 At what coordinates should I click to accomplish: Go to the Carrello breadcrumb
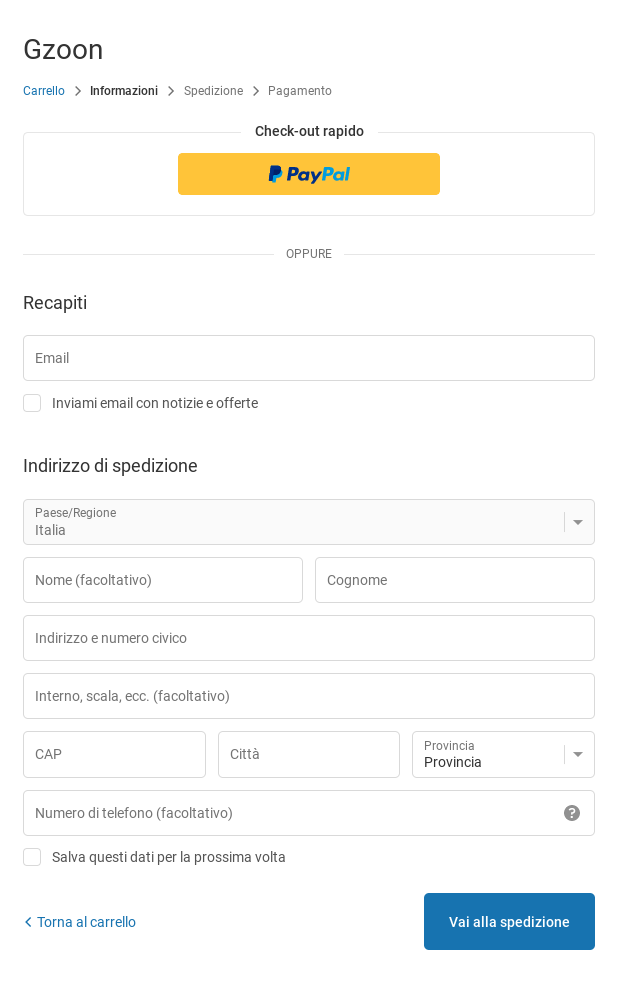click(x=44, y=91)
